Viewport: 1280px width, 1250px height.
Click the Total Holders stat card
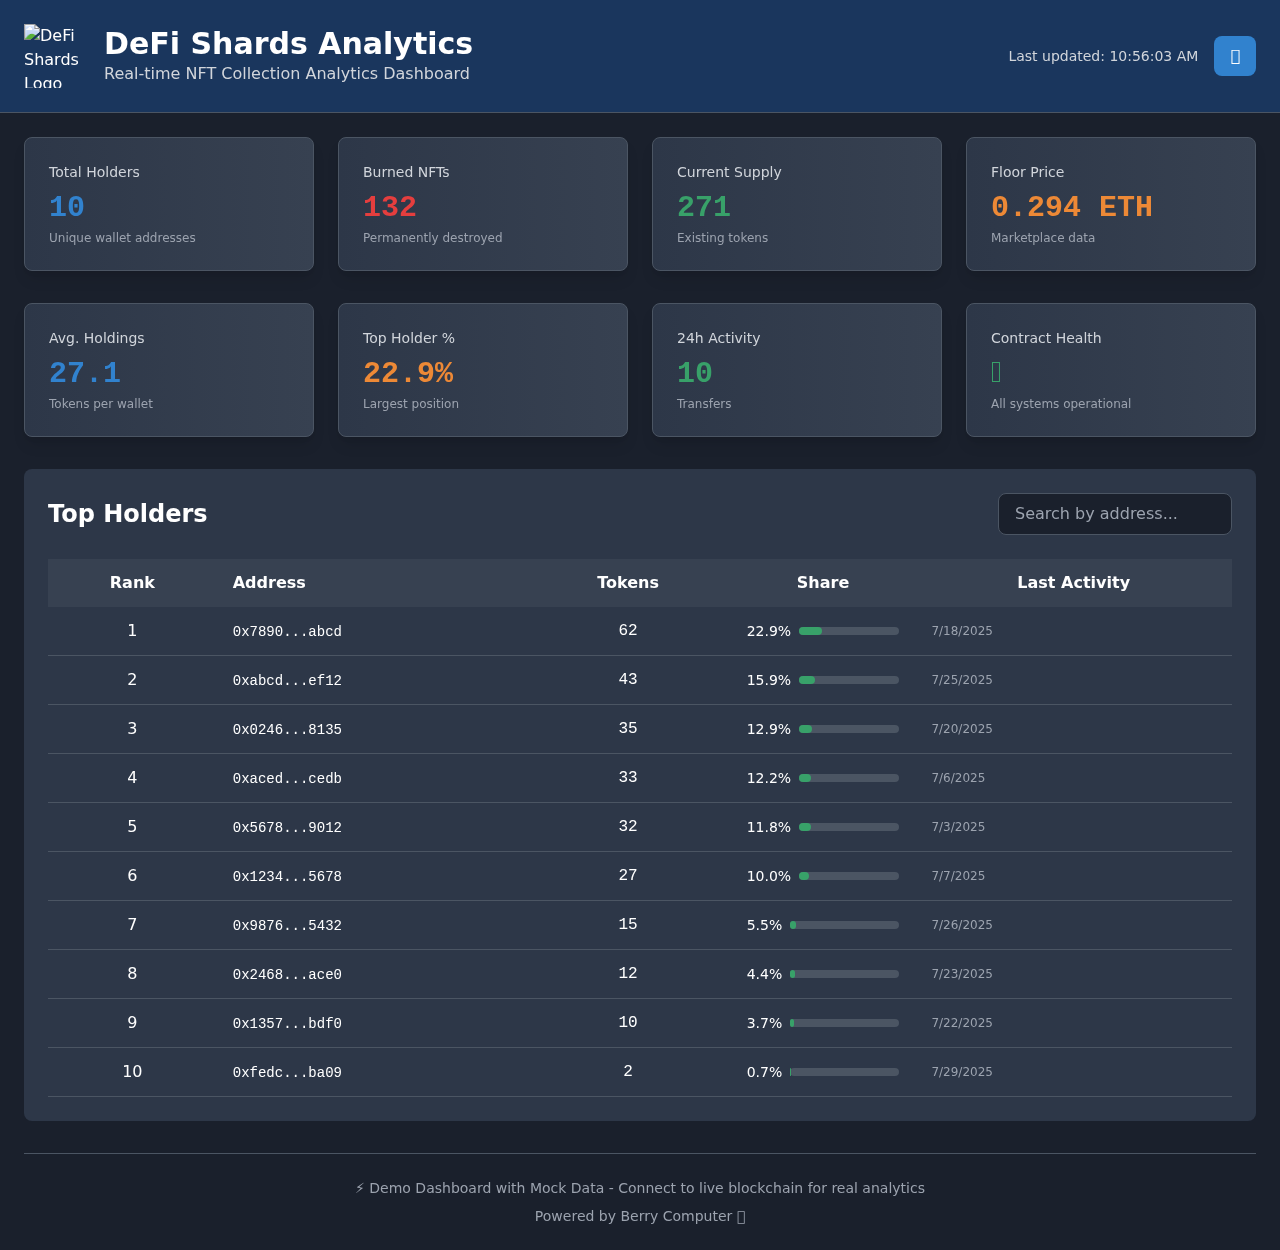168,204
